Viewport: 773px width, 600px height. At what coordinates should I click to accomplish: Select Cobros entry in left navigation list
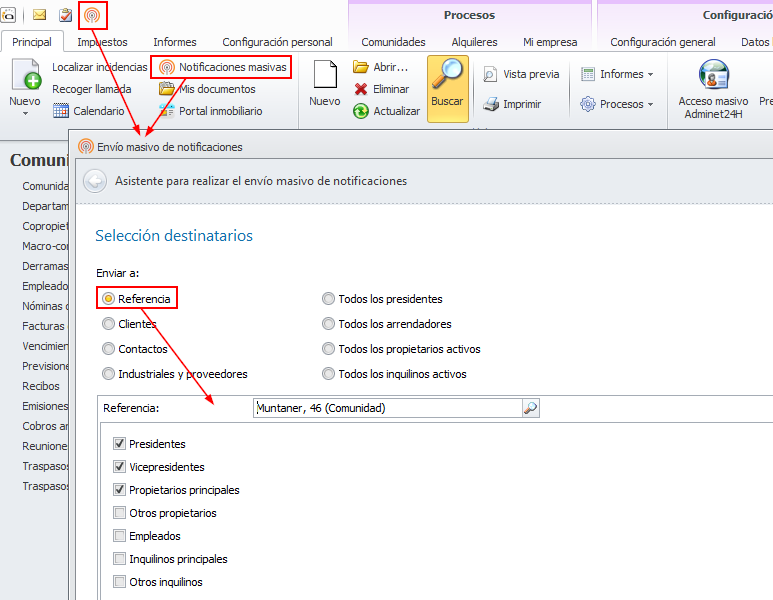tap(45, 426)
